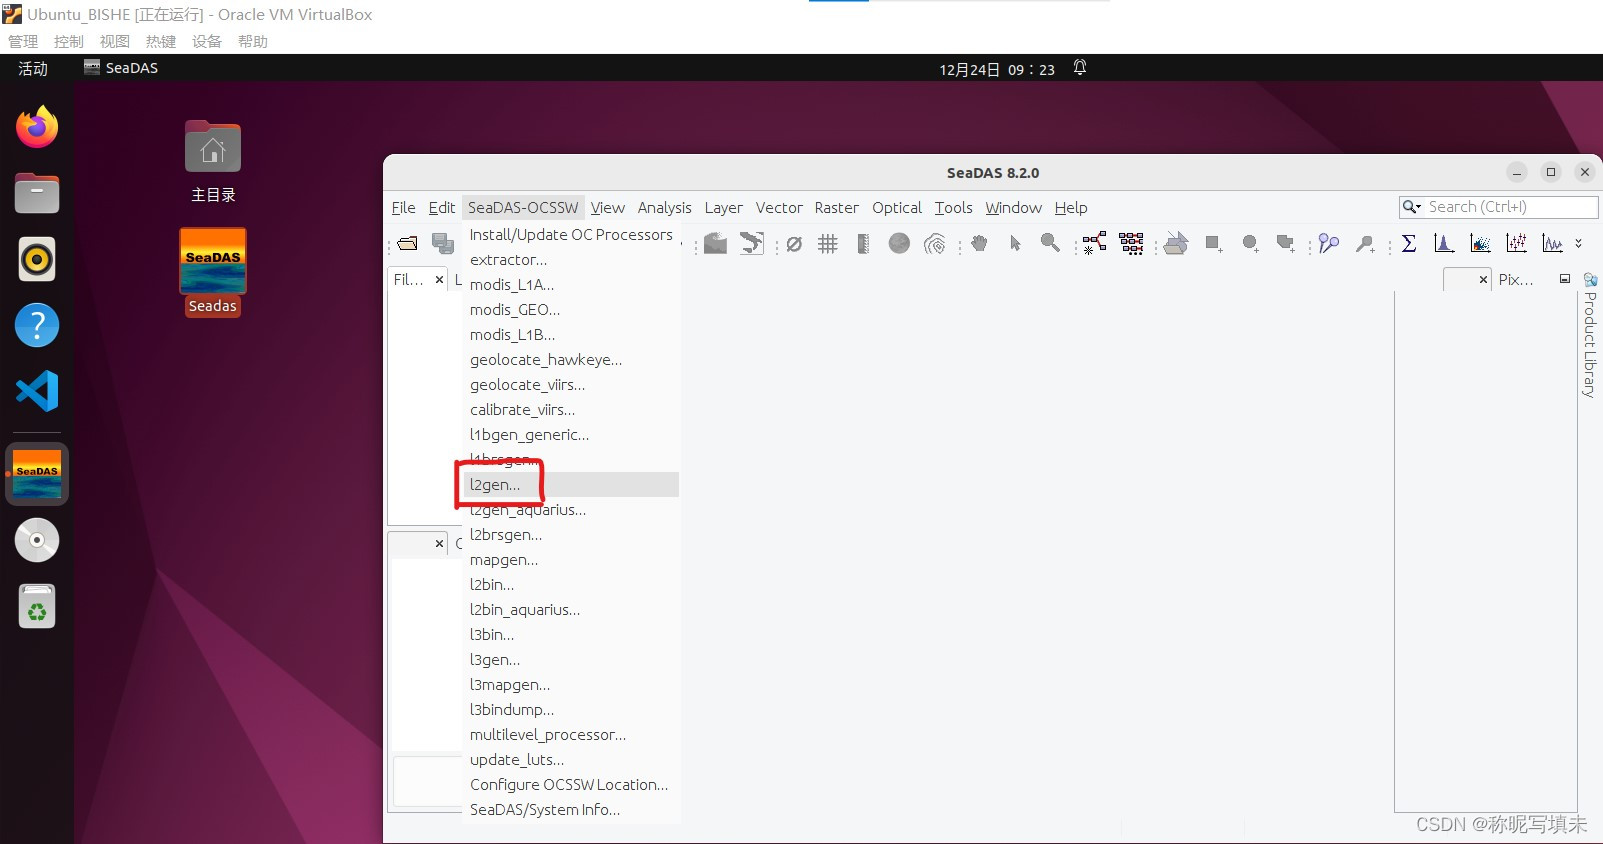Open the View menu
Screen dimensions: 1603x844
607,207
